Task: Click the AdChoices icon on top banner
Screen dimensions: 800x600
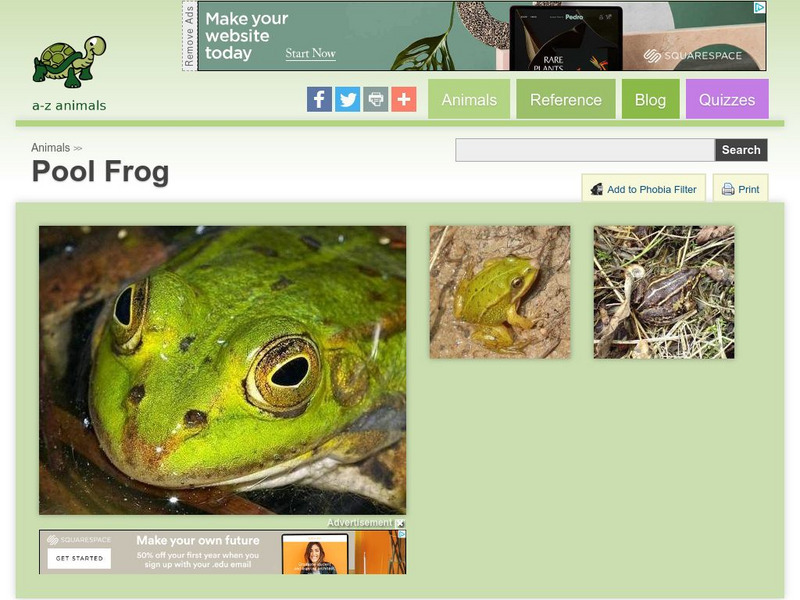Action: 760,7
